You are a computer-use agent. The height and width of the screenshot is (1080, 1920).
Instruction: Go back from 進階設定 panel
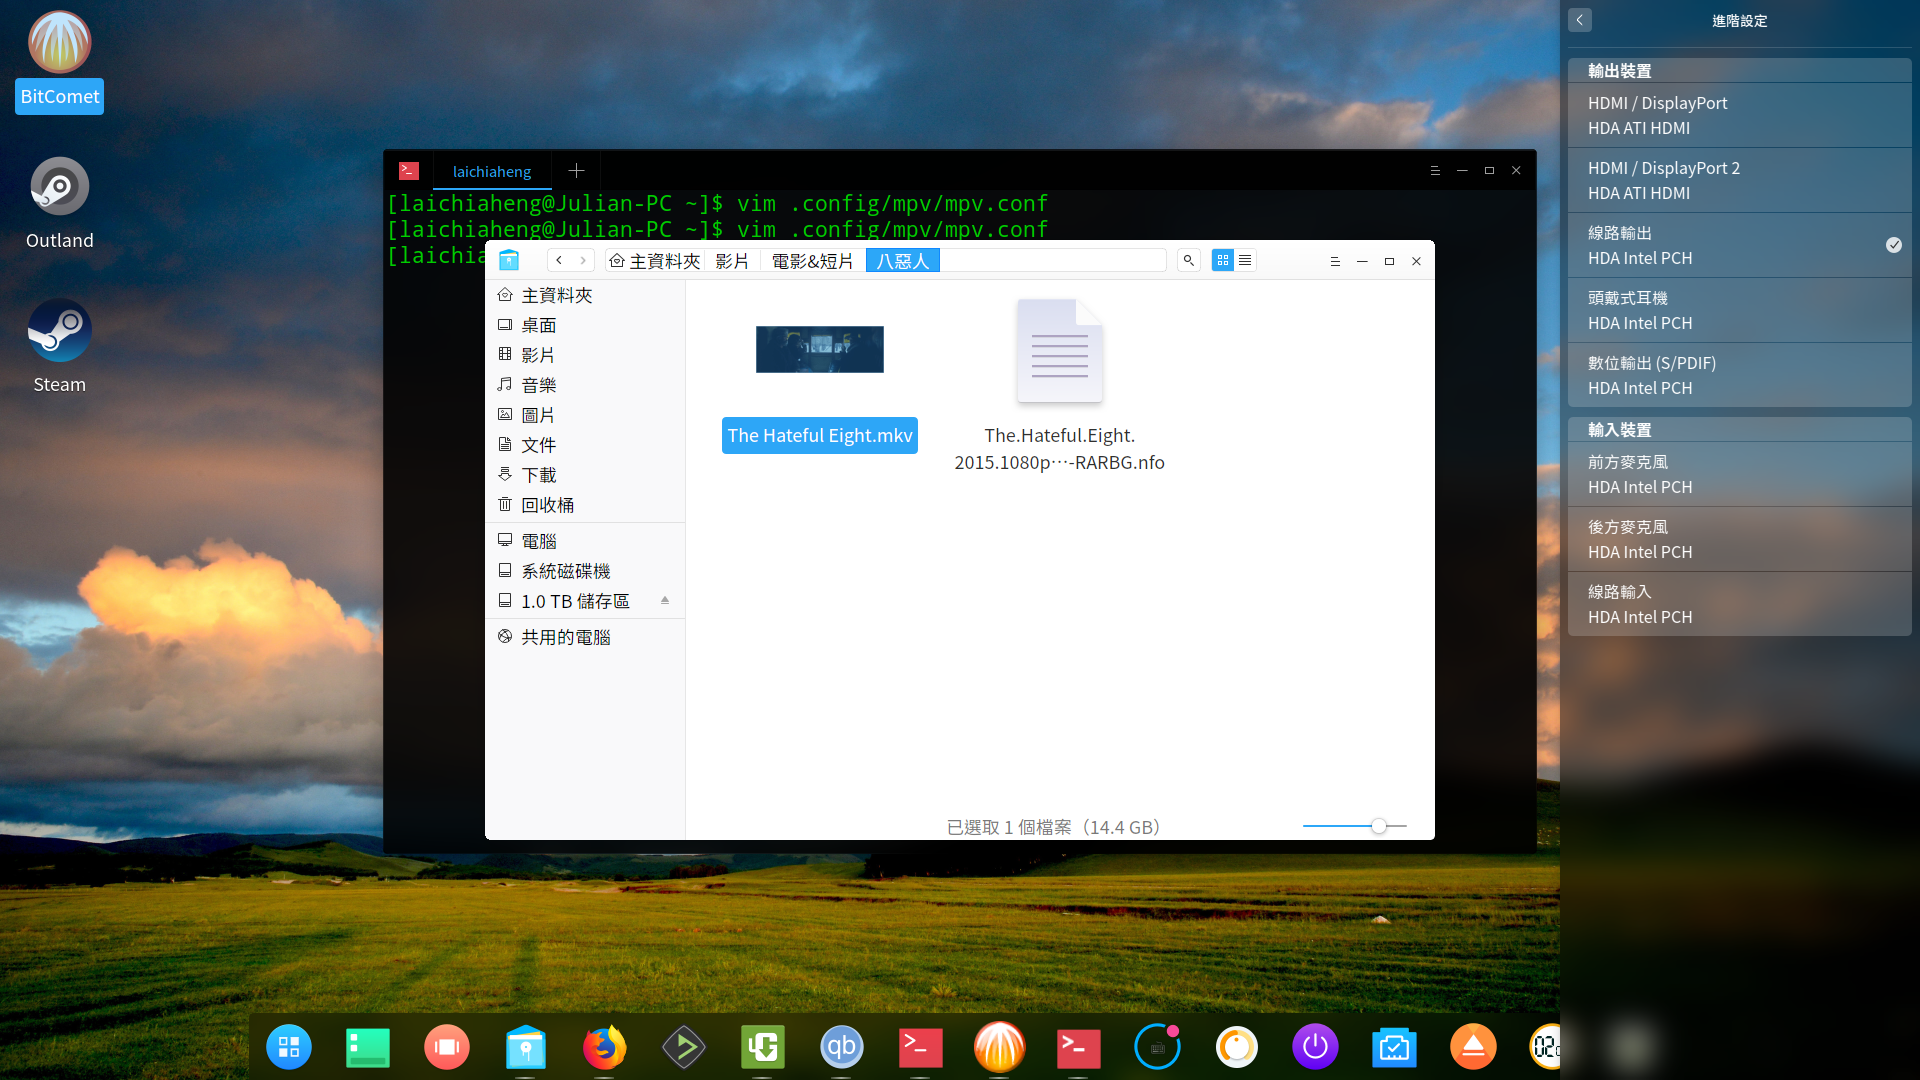coord(1580,20)
